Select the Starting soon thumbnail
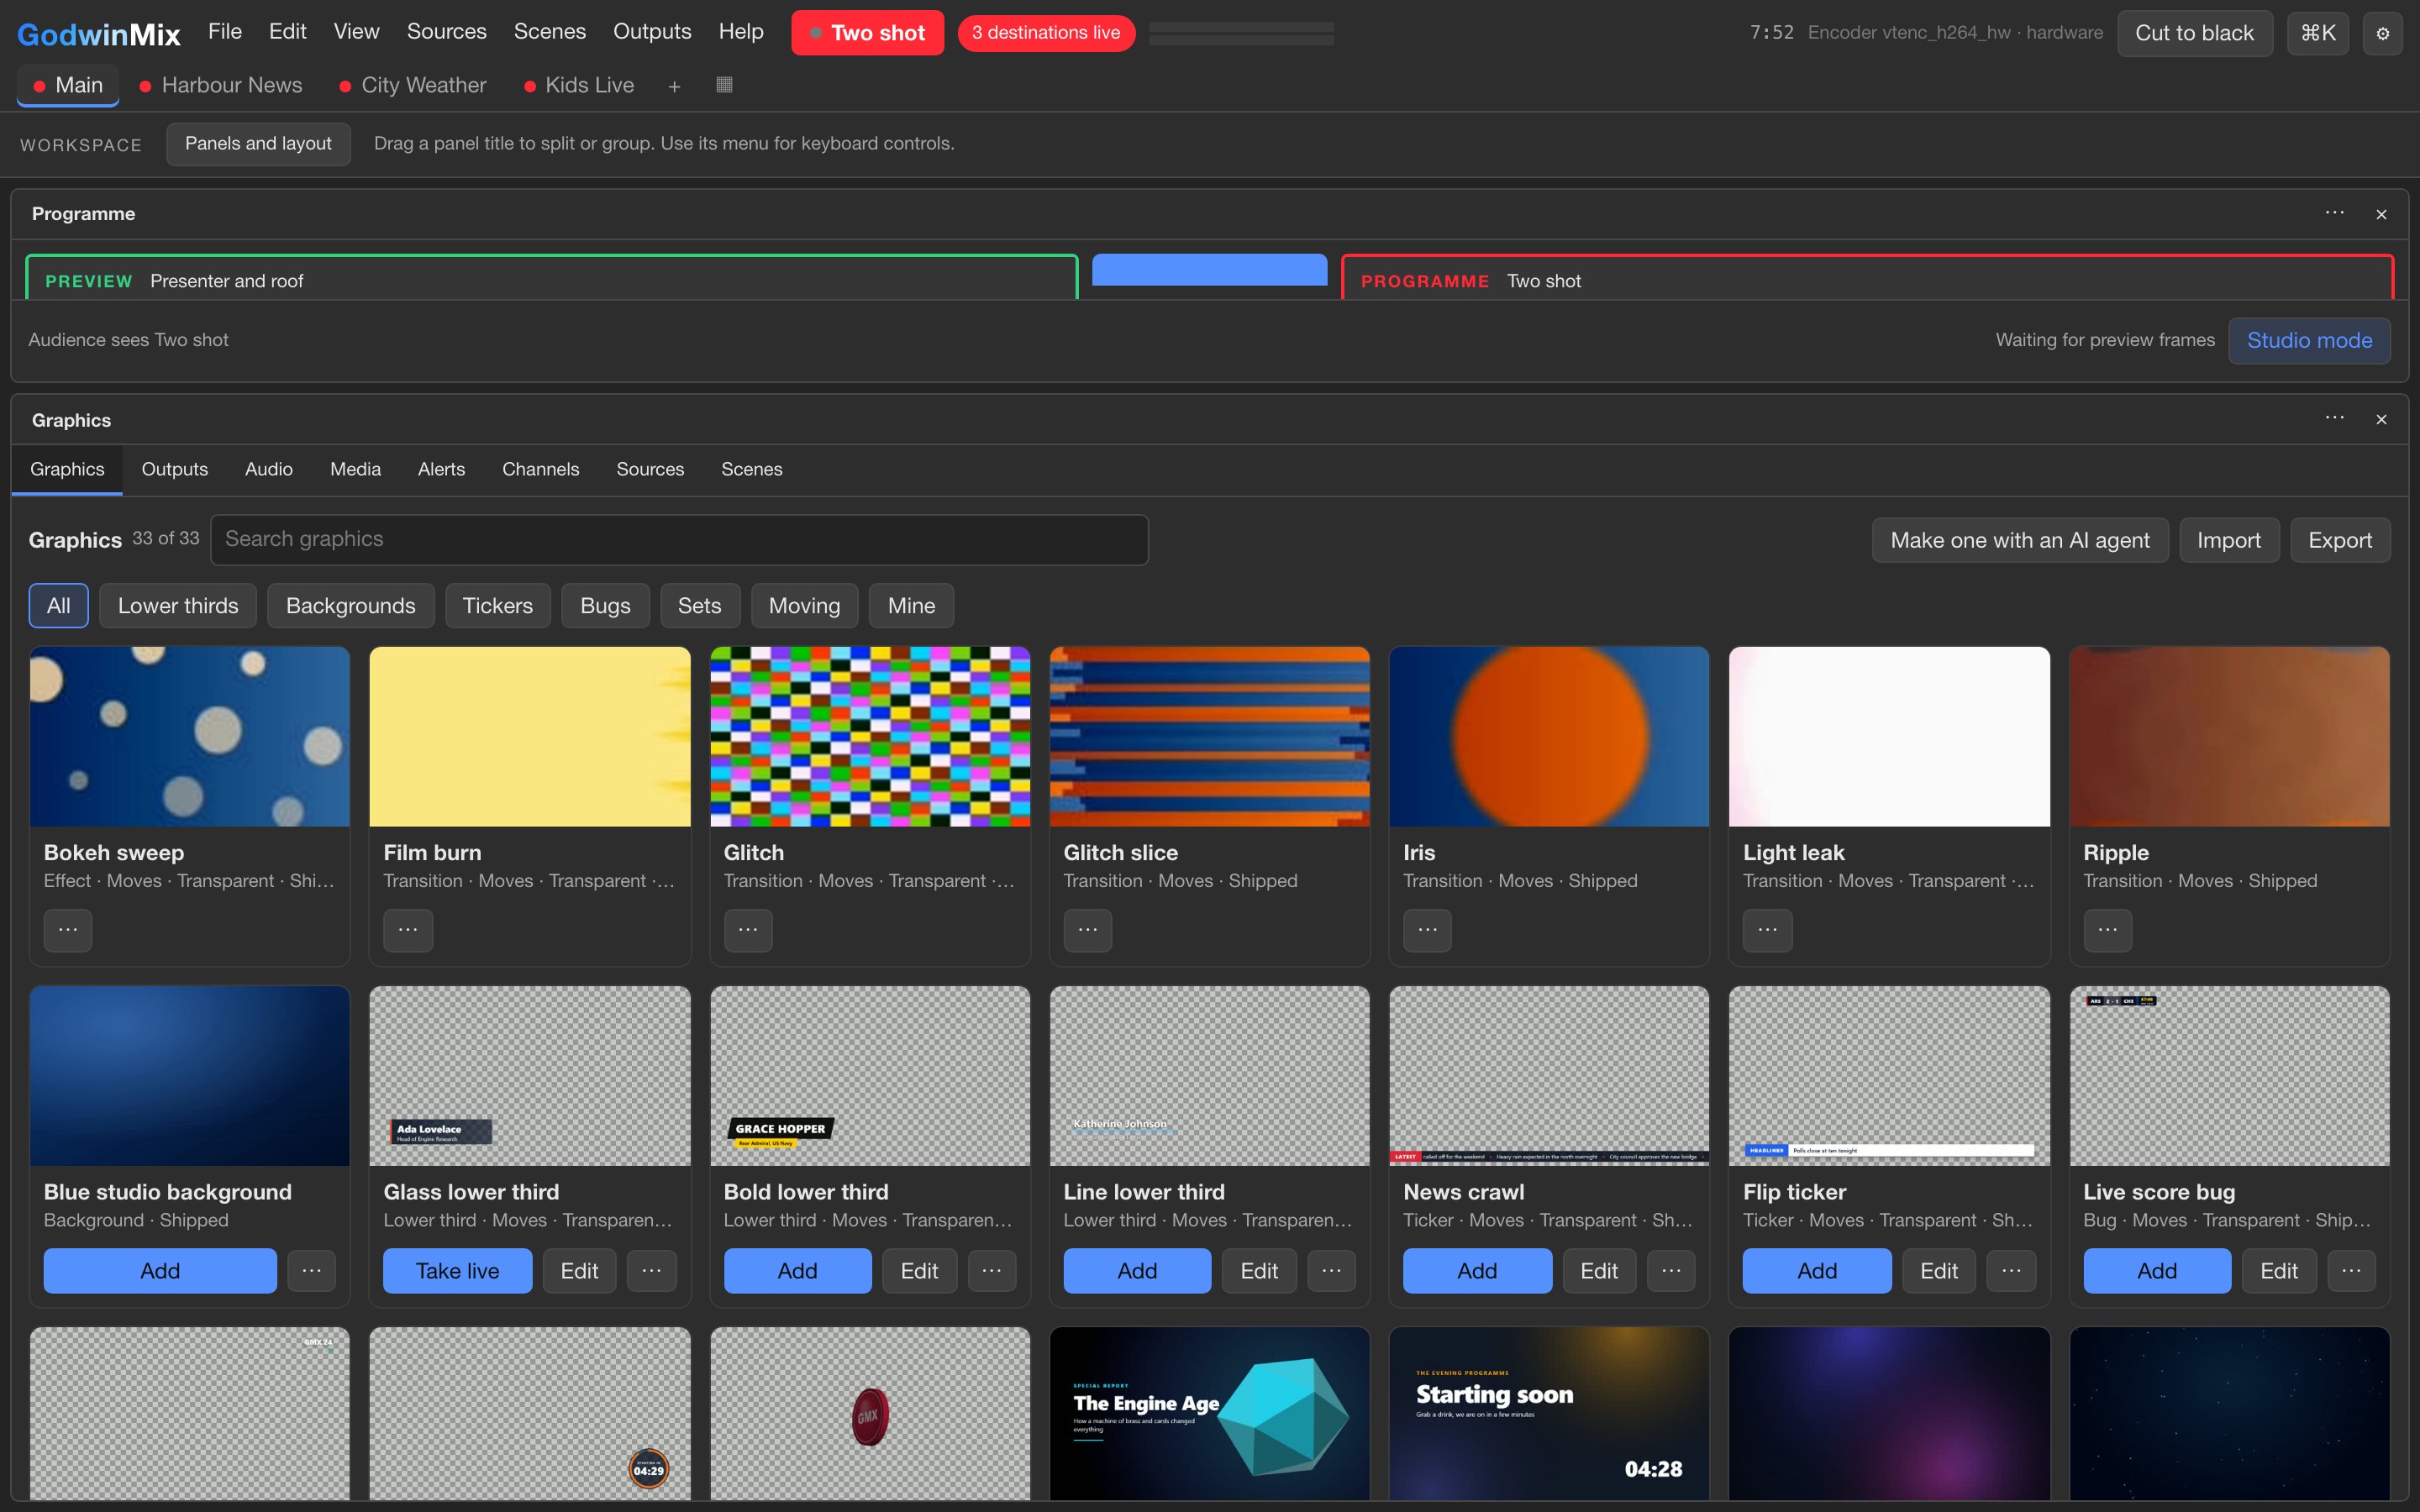 (x=1549, y=1414)
